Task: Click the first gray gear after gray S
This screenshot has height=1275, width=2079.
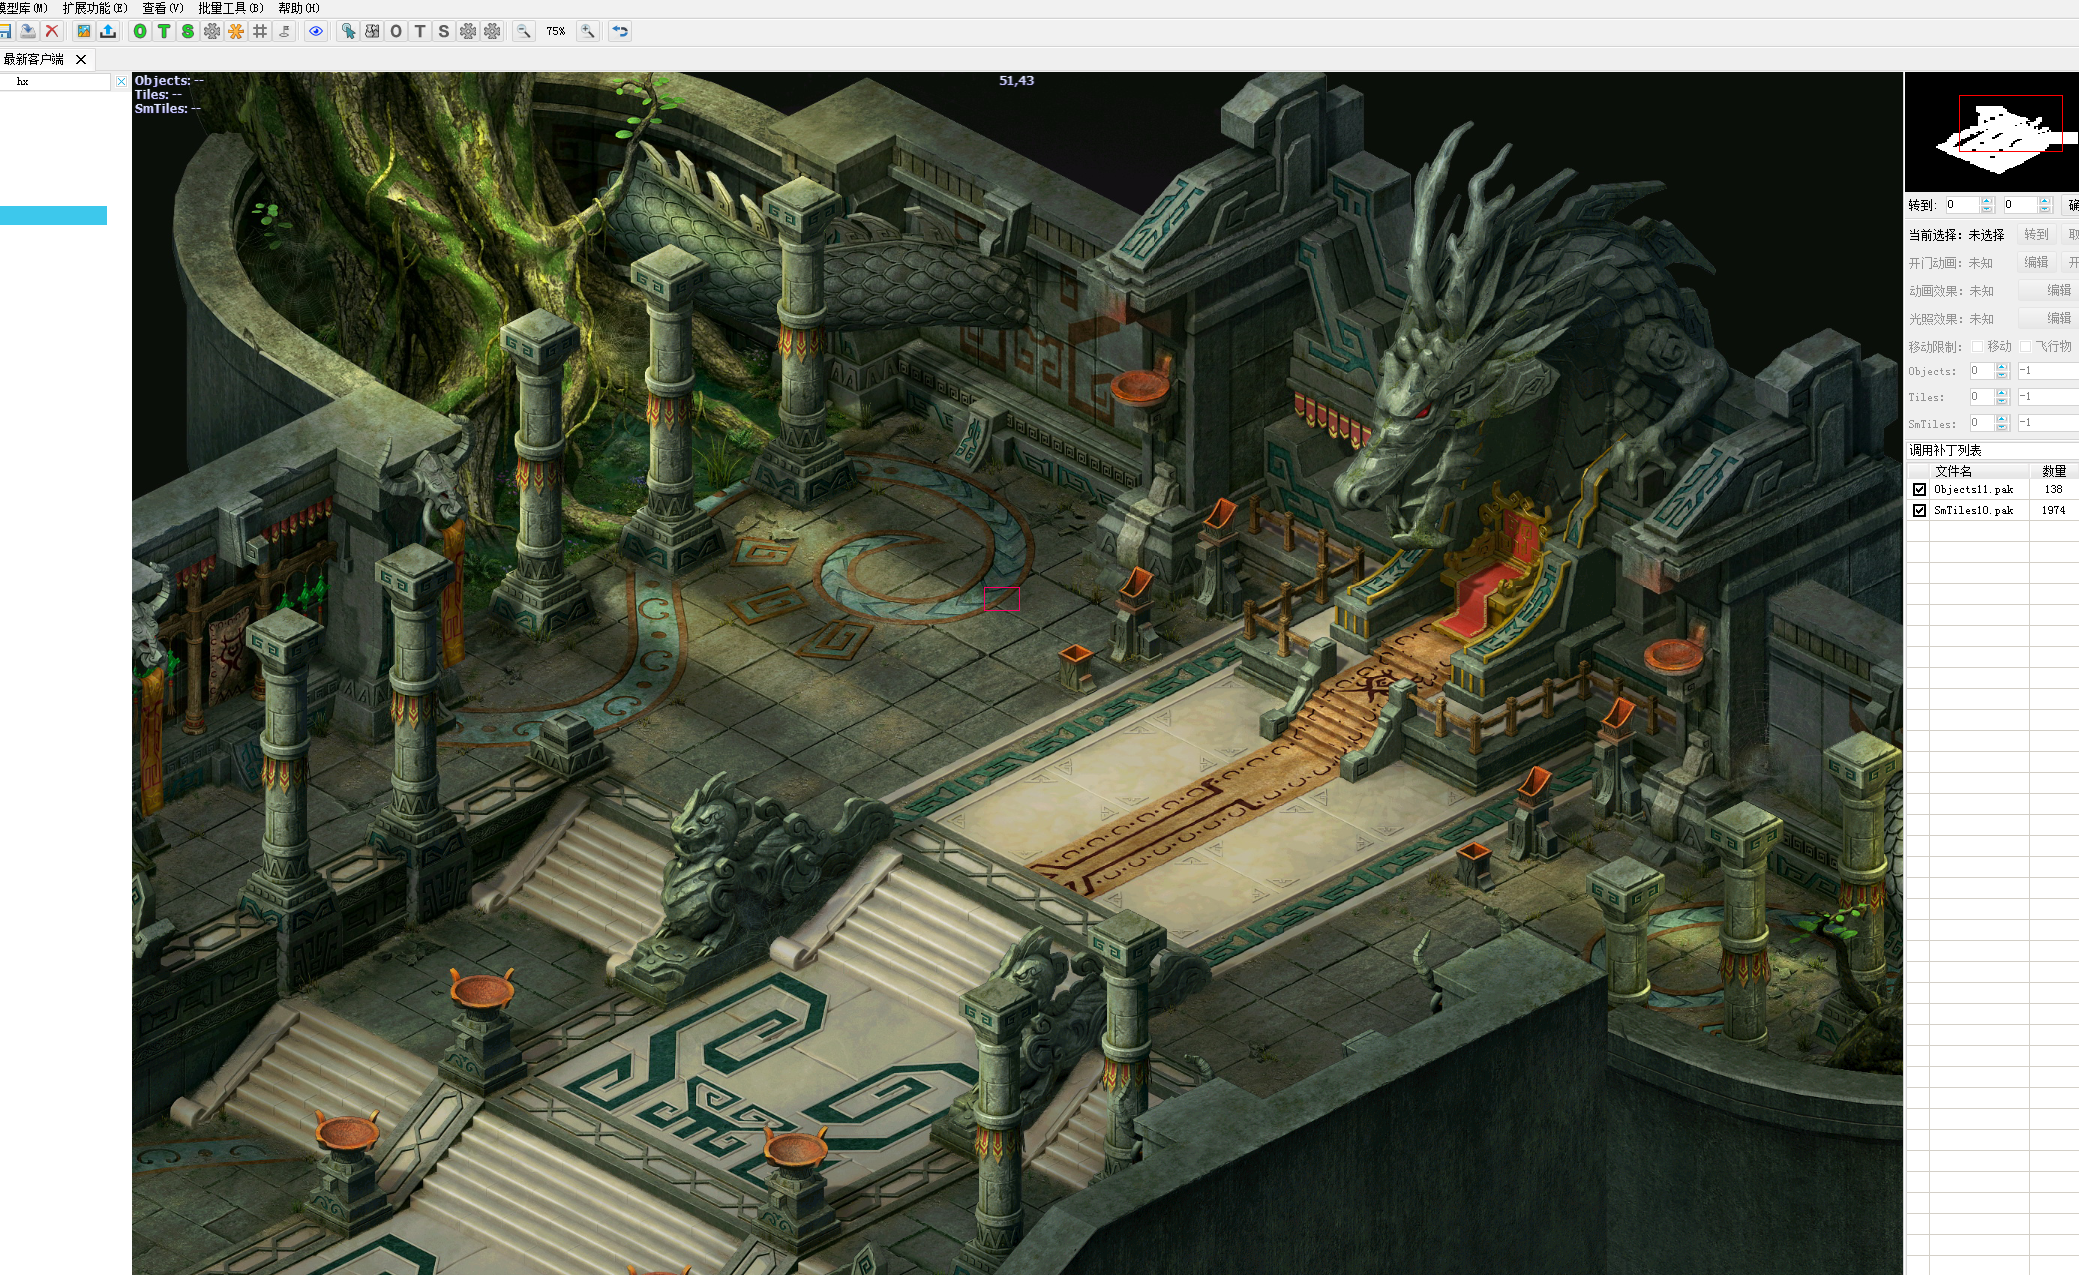Action: click(468, 31)
